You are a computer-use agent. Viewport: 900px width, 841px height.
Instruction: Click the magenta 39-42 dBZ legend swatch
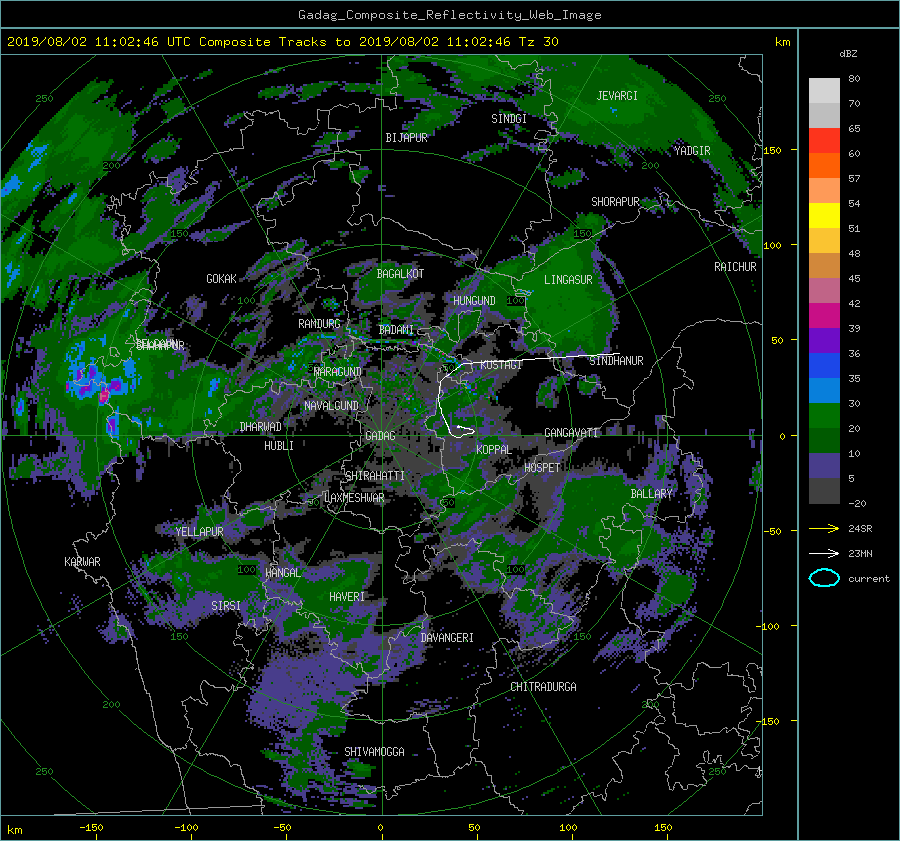click(x=824, y=316)
